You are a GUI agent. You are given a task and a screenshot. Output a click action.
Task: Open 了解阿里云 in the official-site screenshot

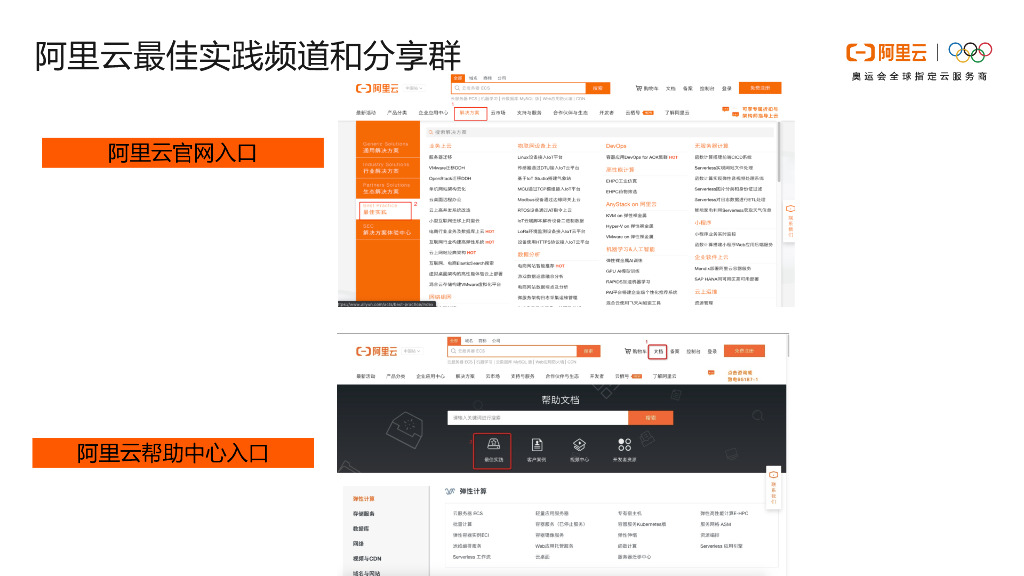(x=677, y=113)
